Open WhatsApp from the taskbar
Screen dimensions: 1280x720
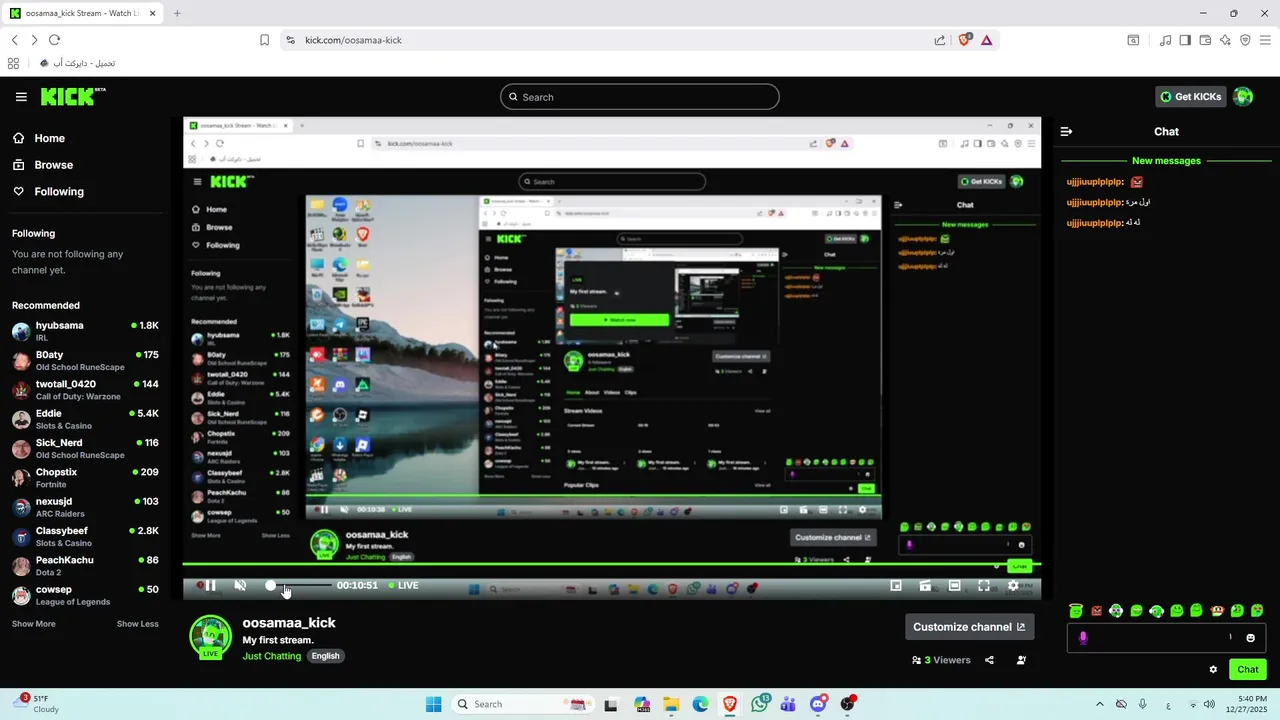760,704
